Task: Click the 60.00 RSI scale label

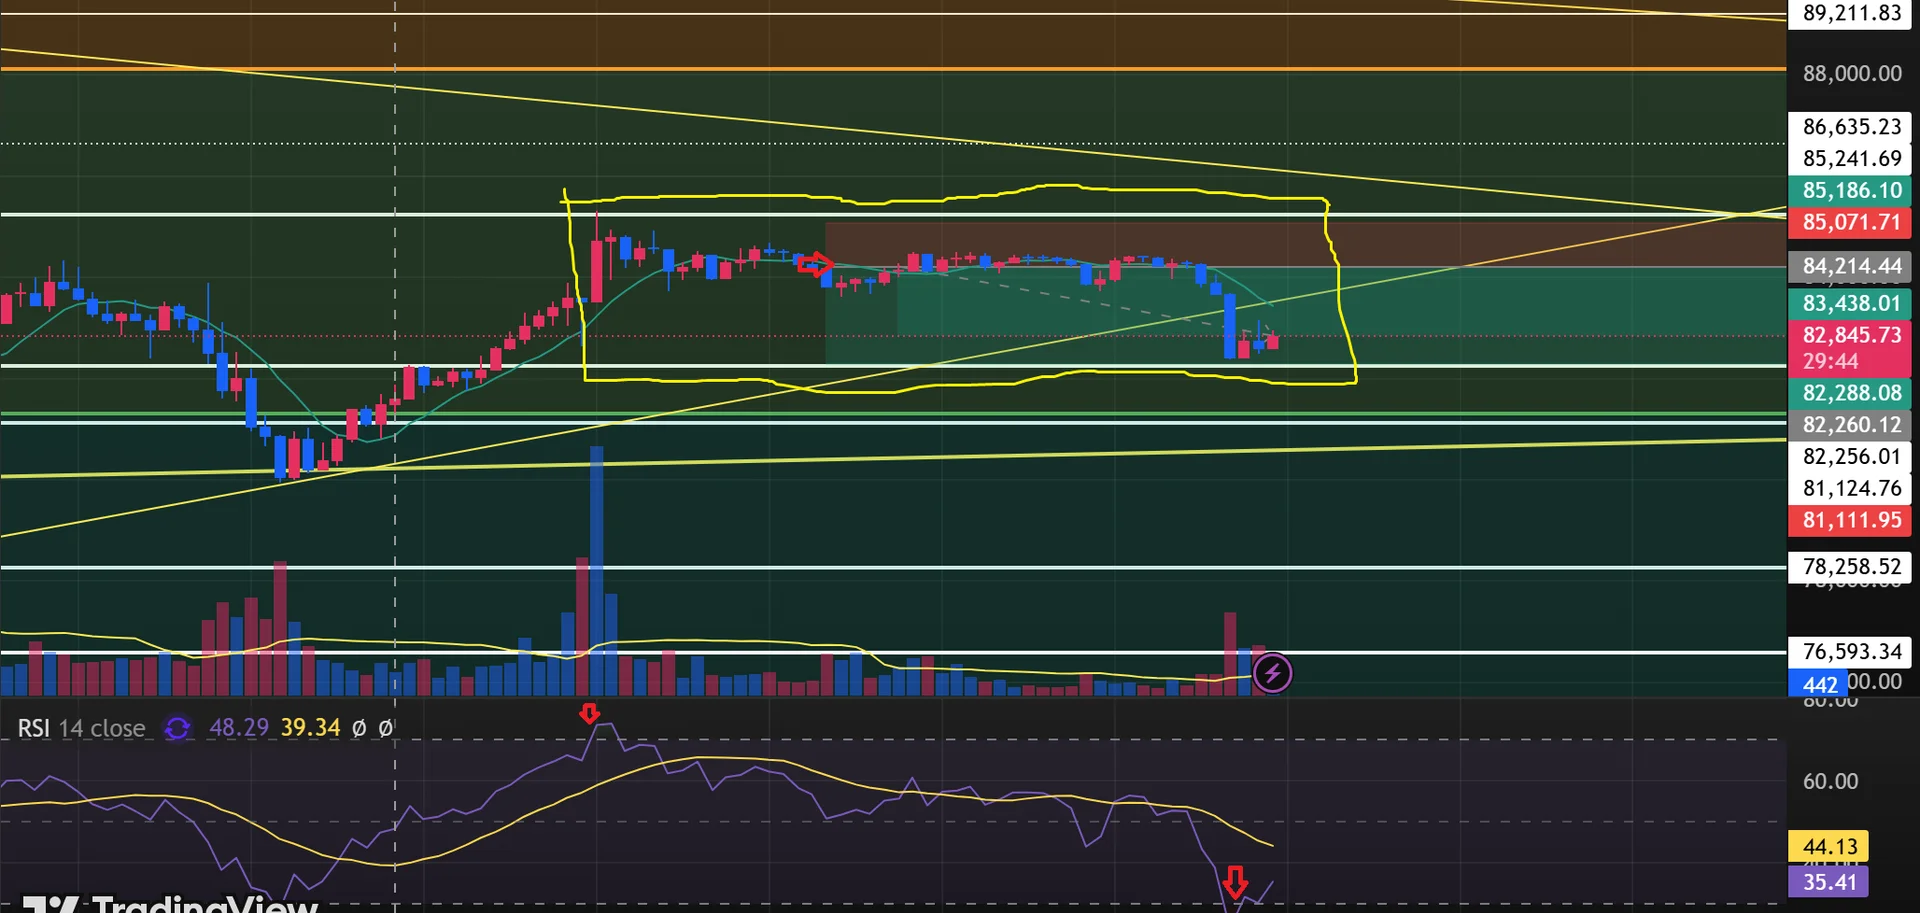Action: 1830,781
